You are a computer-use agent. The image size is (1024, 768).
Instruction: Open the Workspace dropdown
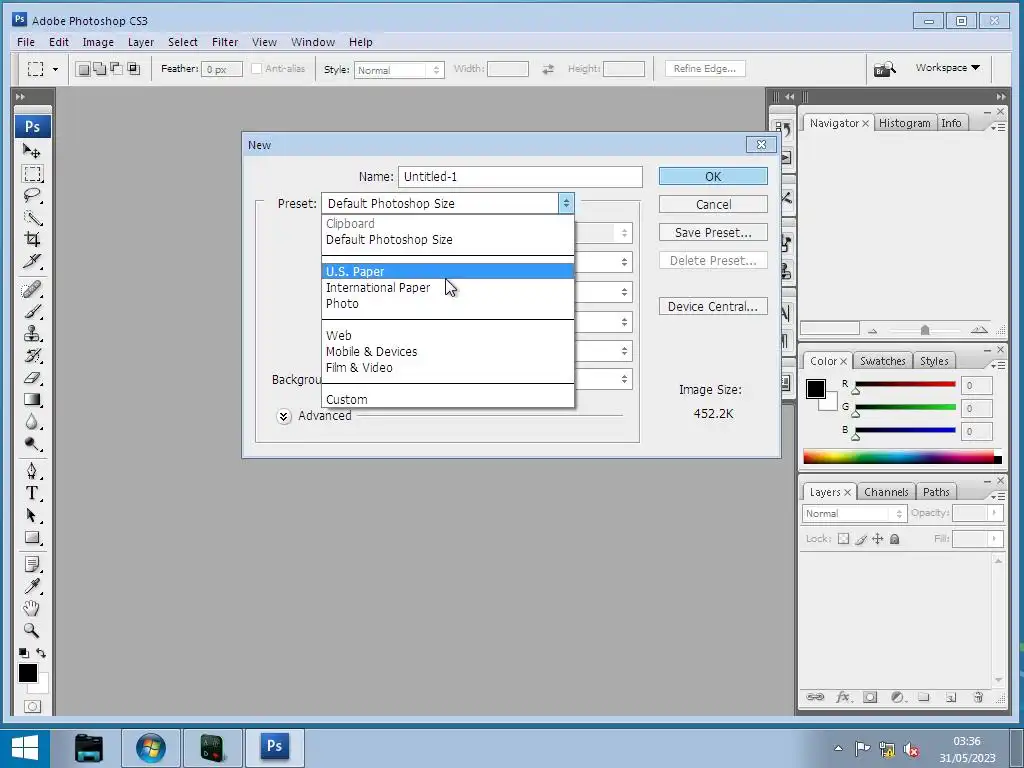tap(948, 67)
